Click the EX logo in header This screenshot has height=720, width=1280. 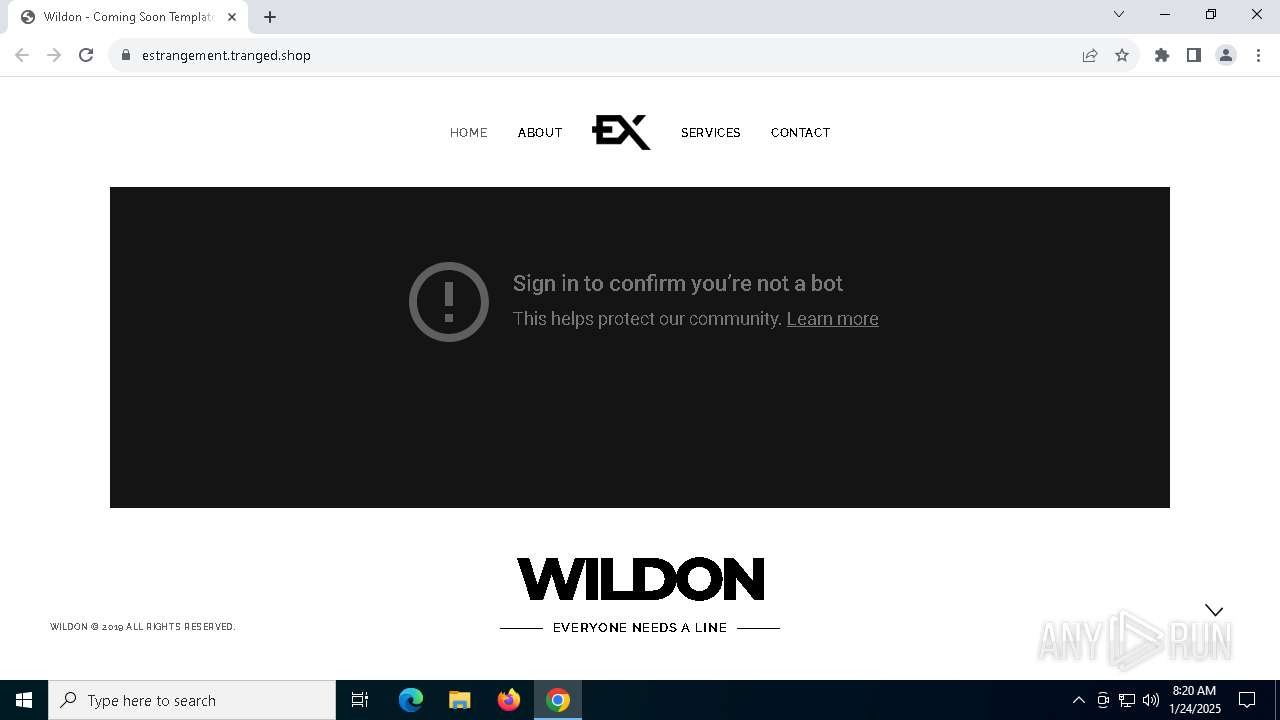click(x=621, y=132)
